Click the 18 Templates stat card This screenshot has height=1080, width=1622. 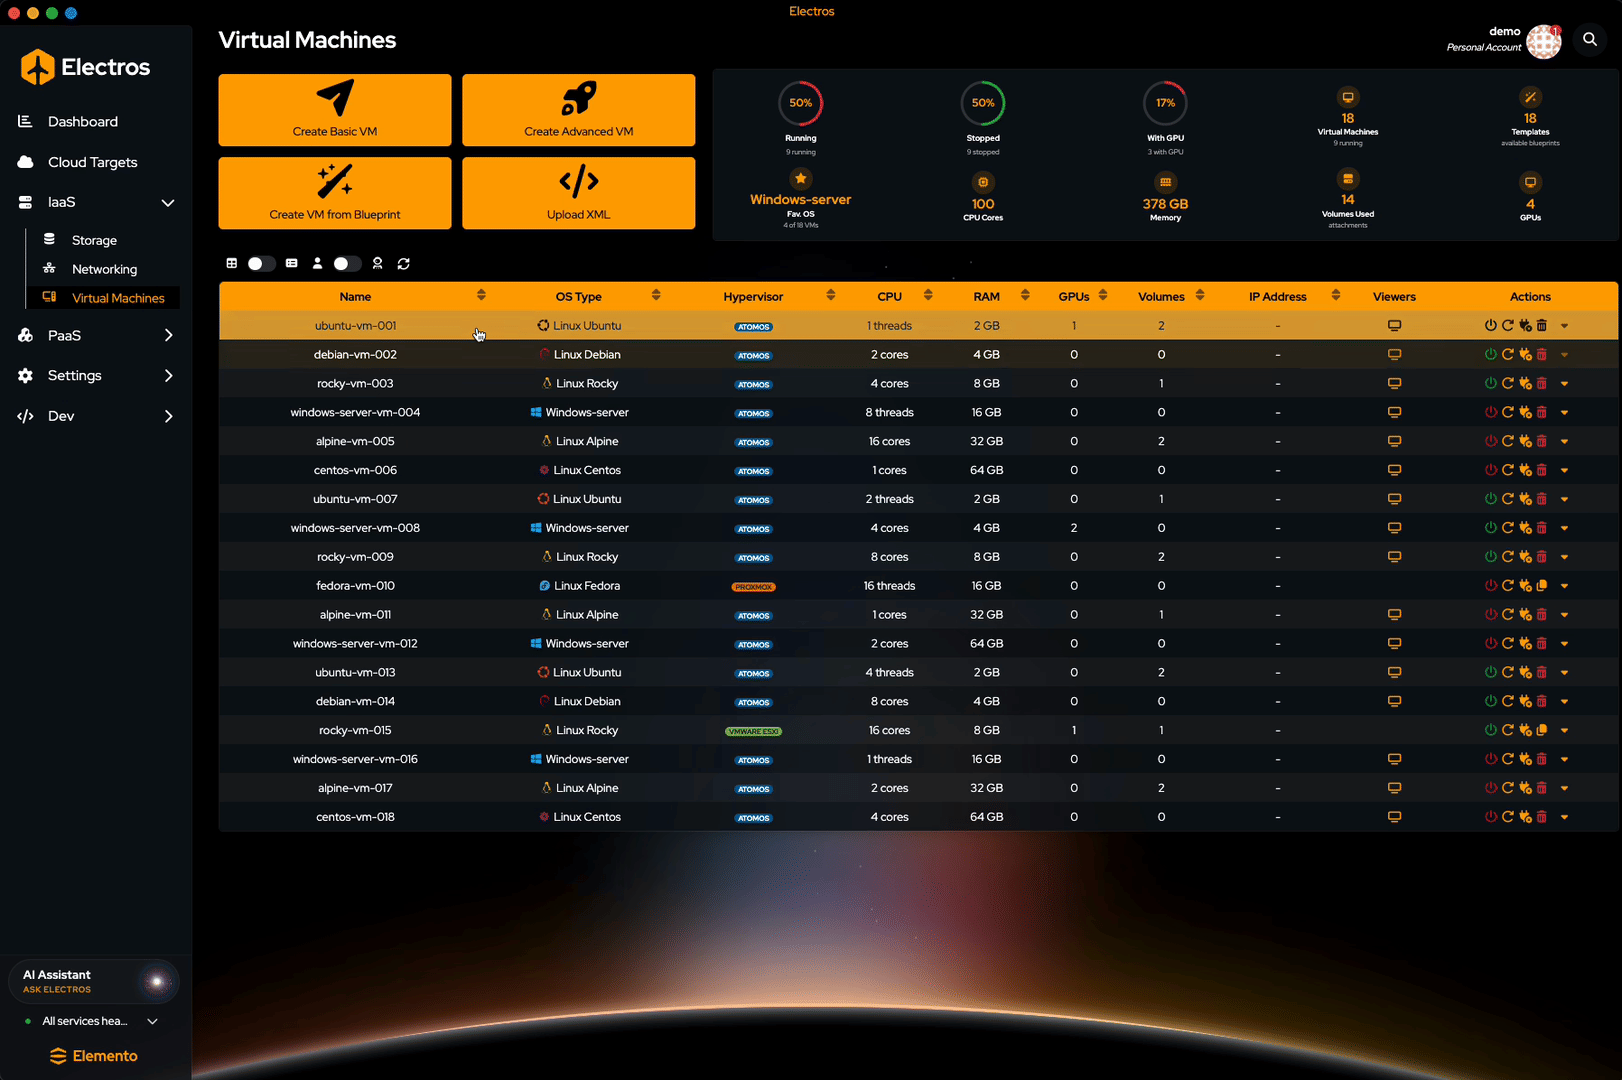tap(1530, 117)
